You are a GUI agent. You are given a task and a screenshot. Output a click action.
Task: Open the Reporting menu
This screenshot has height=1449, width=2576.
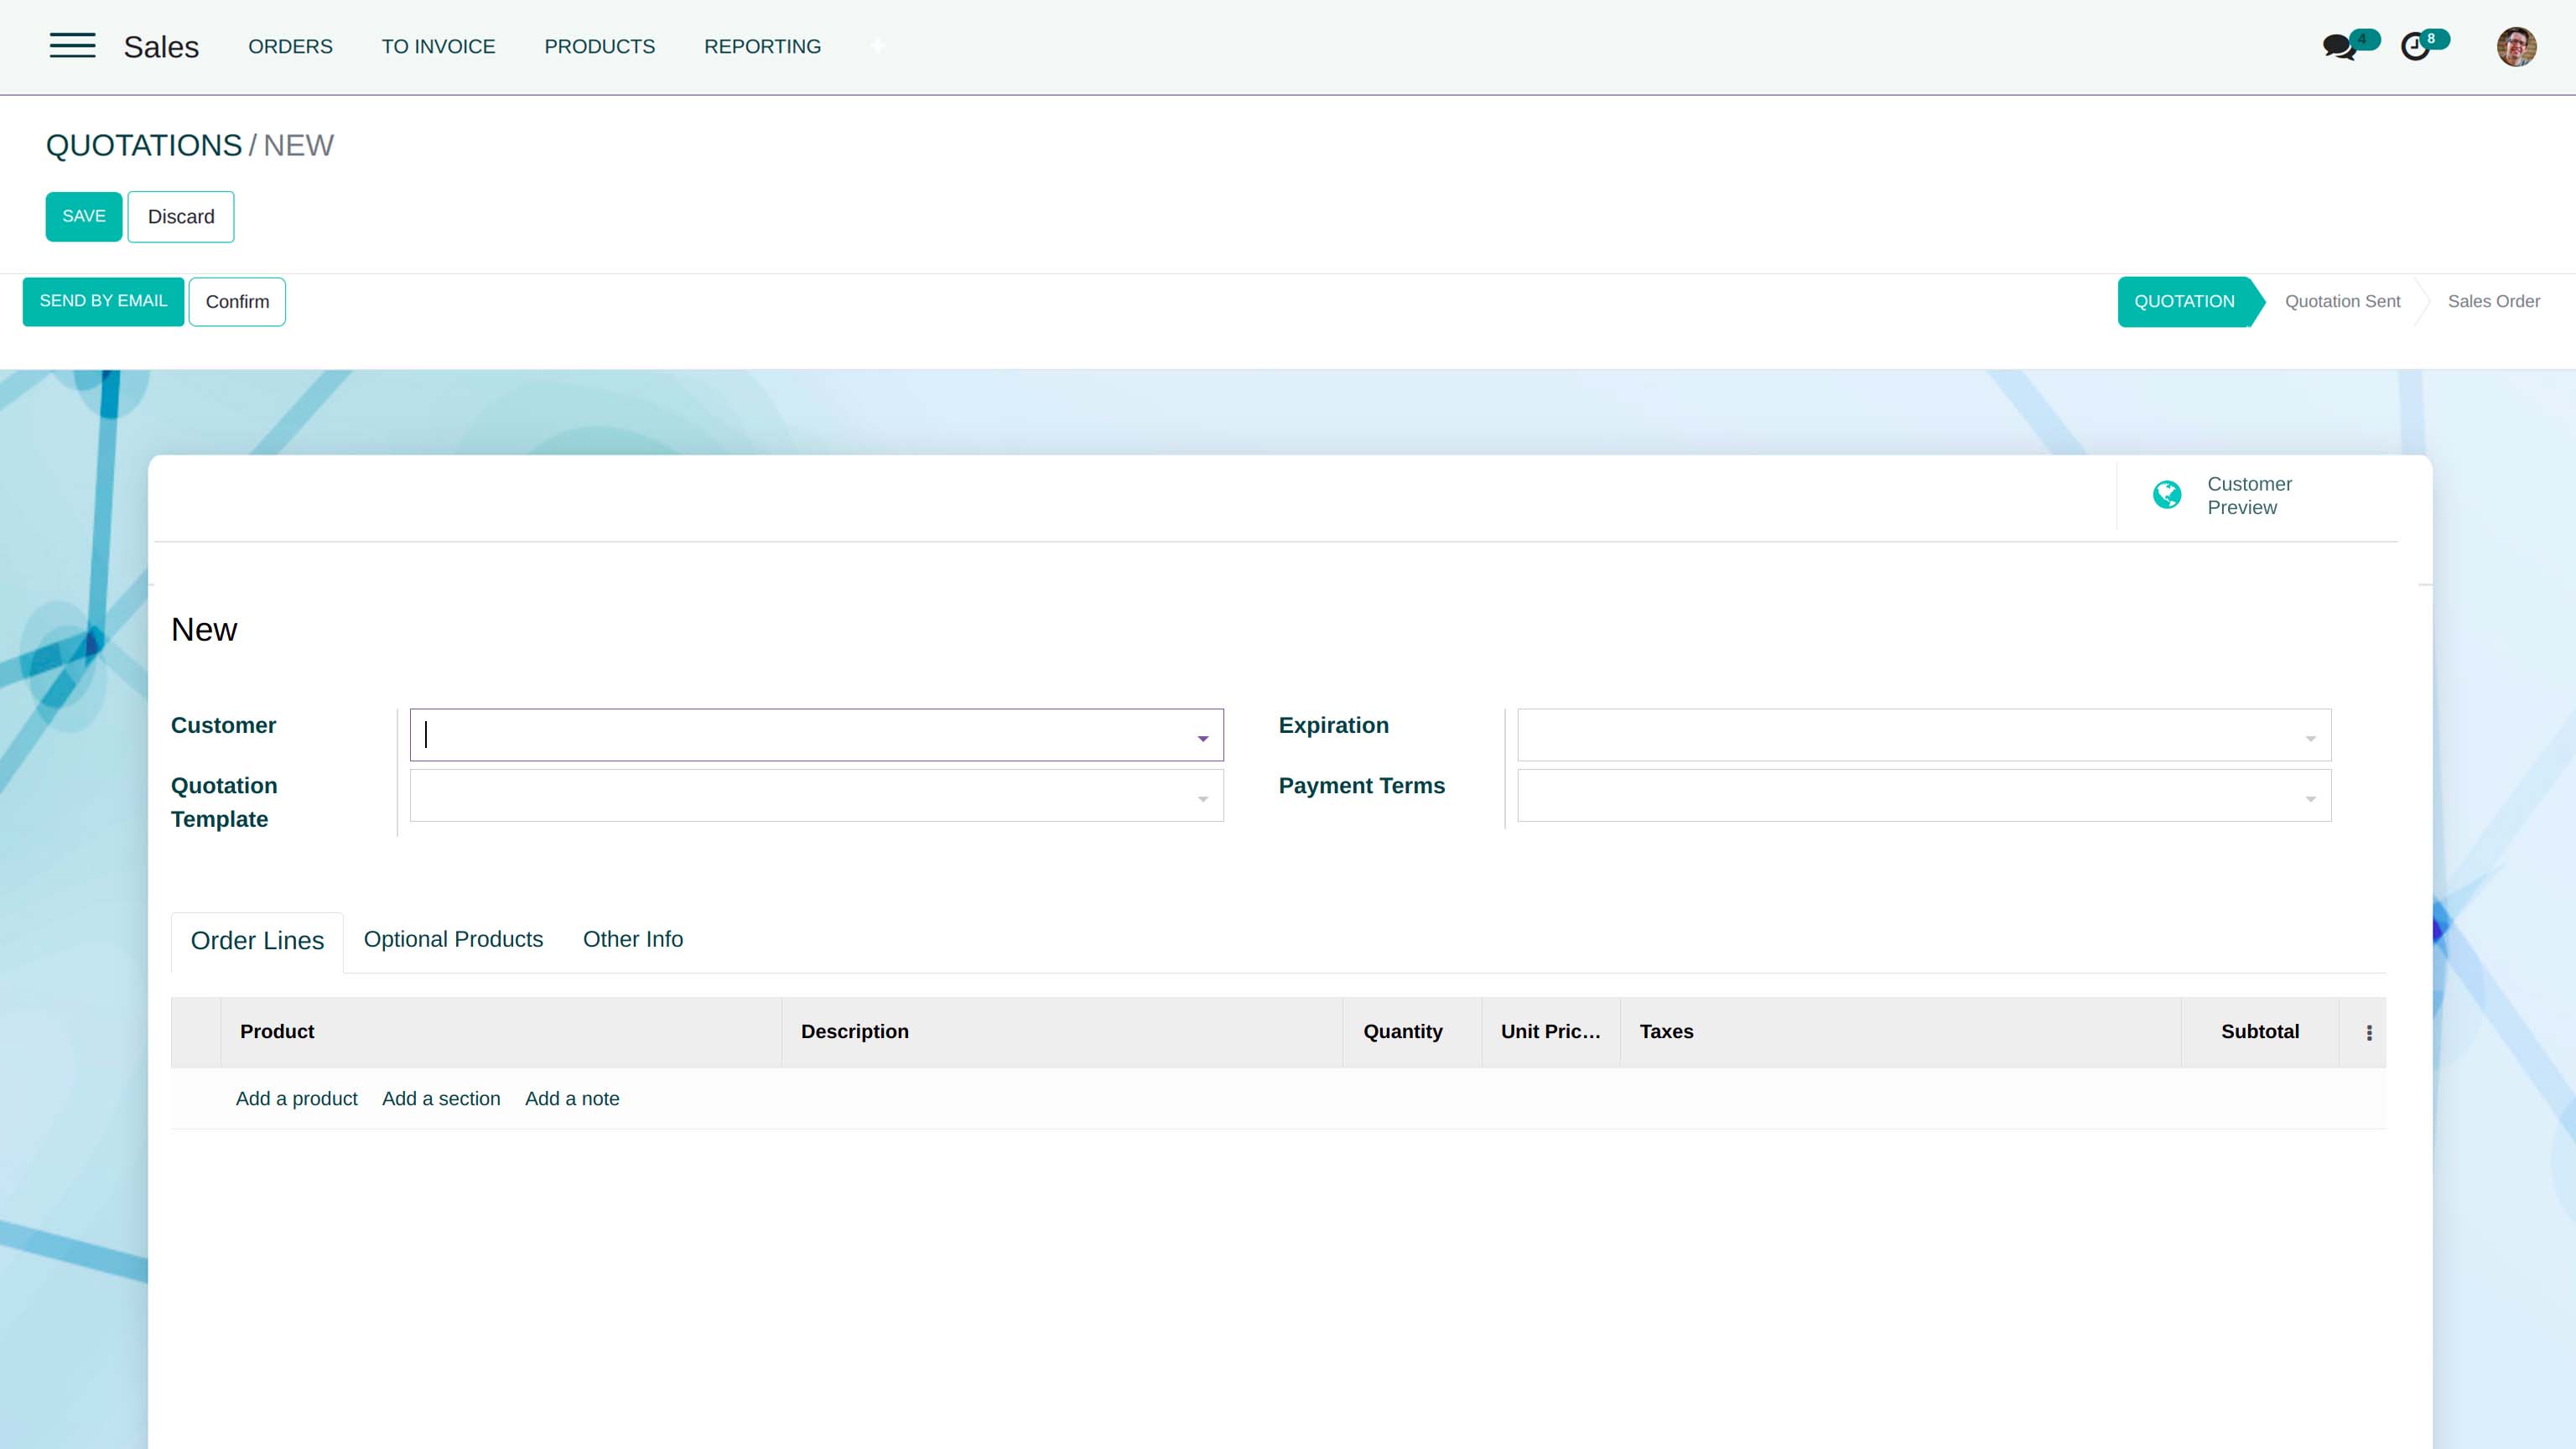tap(762, 47)
